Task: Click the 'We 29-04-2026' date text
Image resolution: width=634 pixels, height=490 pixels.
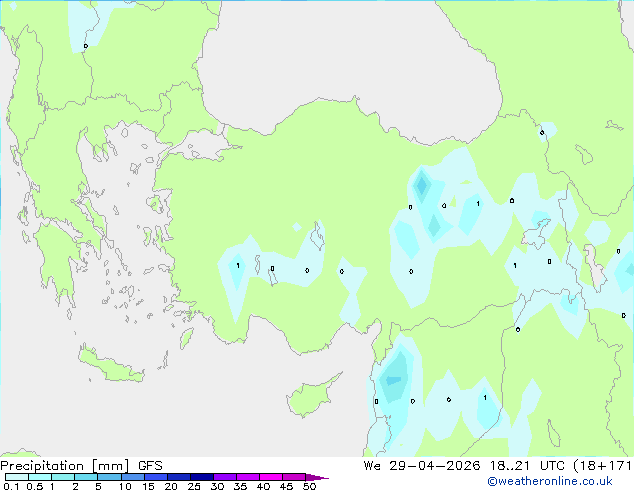Action: pyautogui.click(x=422, y=466)
